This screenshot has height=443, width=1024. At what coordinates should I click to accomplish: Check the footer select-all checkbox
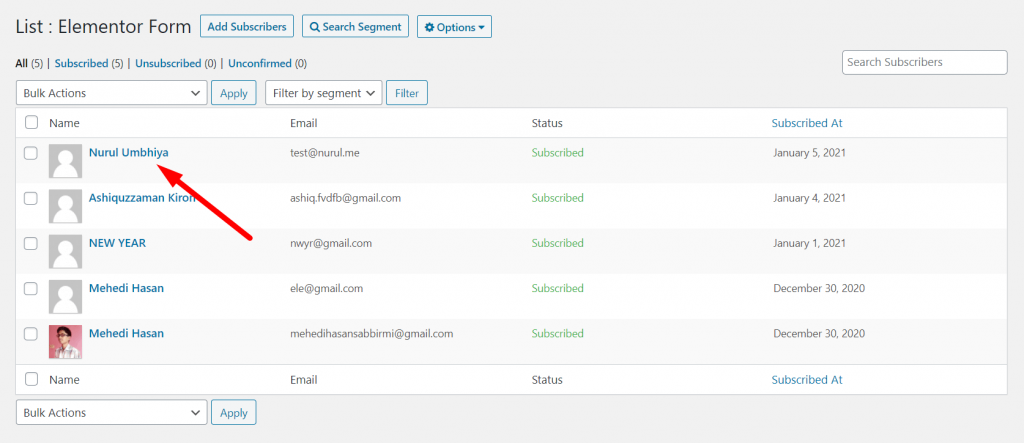[x=31, y=379]
